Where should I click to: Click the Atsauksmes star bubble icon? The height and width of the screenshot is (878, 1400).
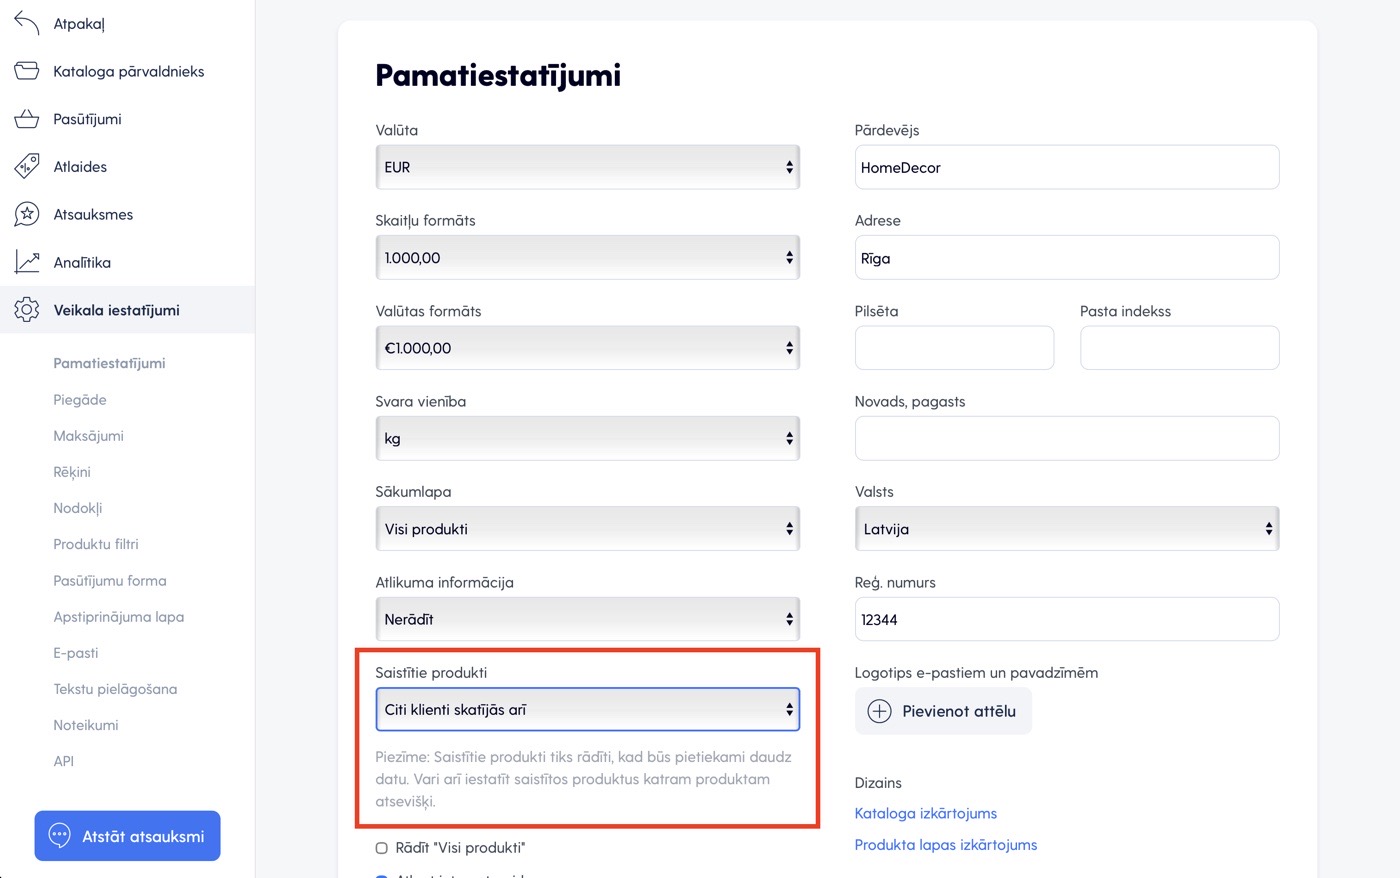(27, 214)
